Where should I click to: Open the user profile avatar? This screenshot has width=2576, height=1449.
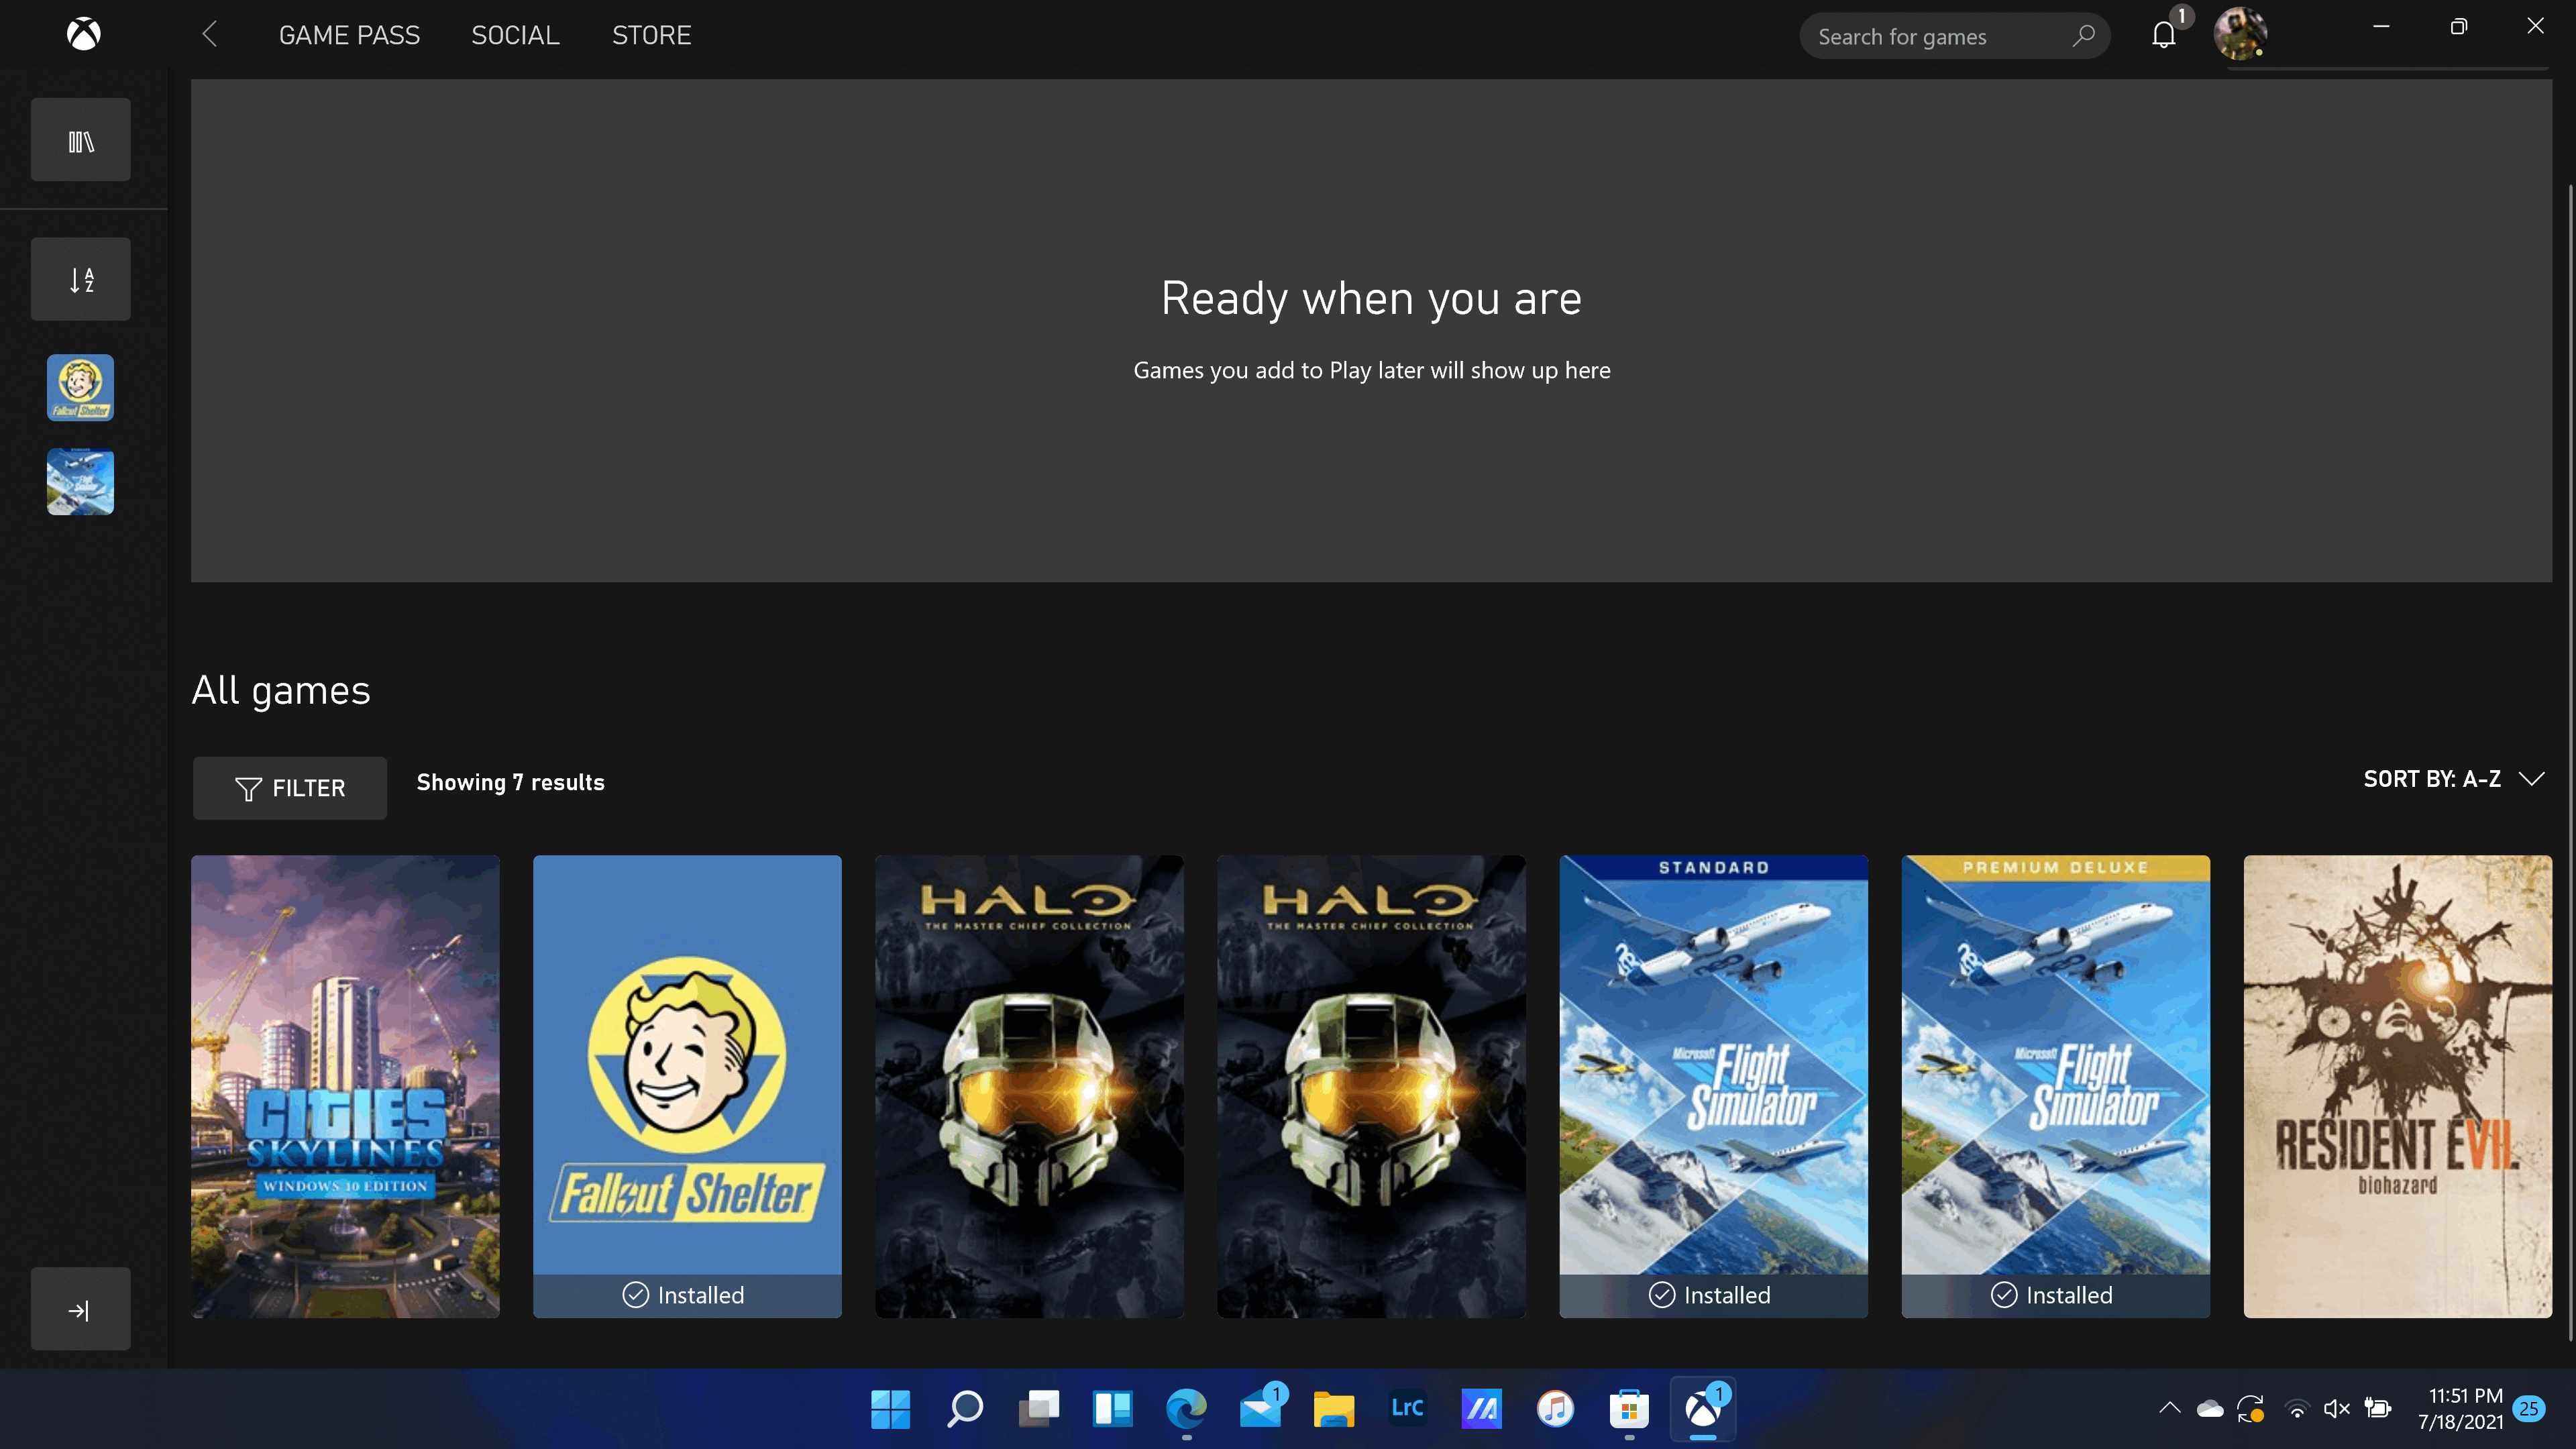2239,34
